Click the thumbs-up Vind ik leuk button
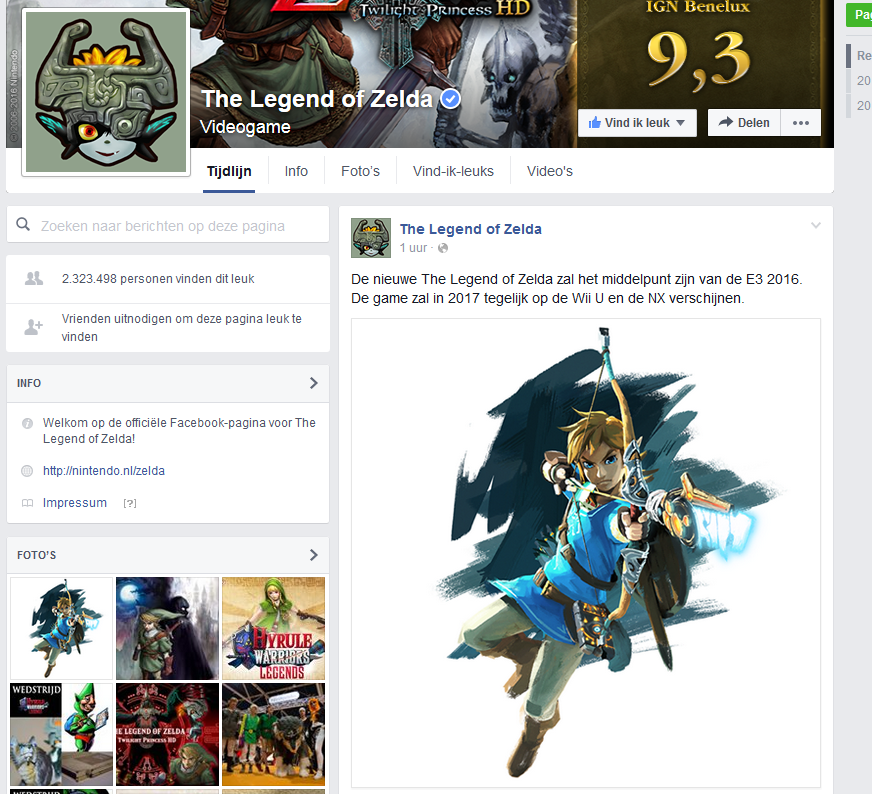This screenshot has height=794, width=872. (x=637, y=123)
